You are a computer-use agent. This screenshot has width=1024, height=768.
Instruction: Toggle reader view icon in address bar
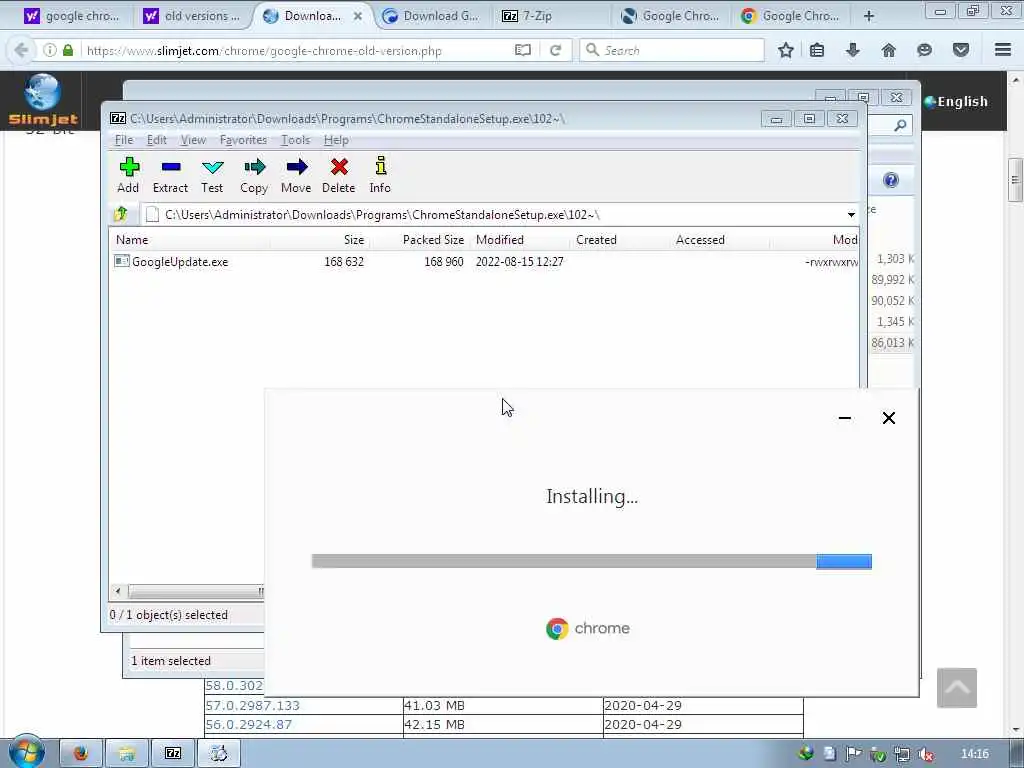522,50
